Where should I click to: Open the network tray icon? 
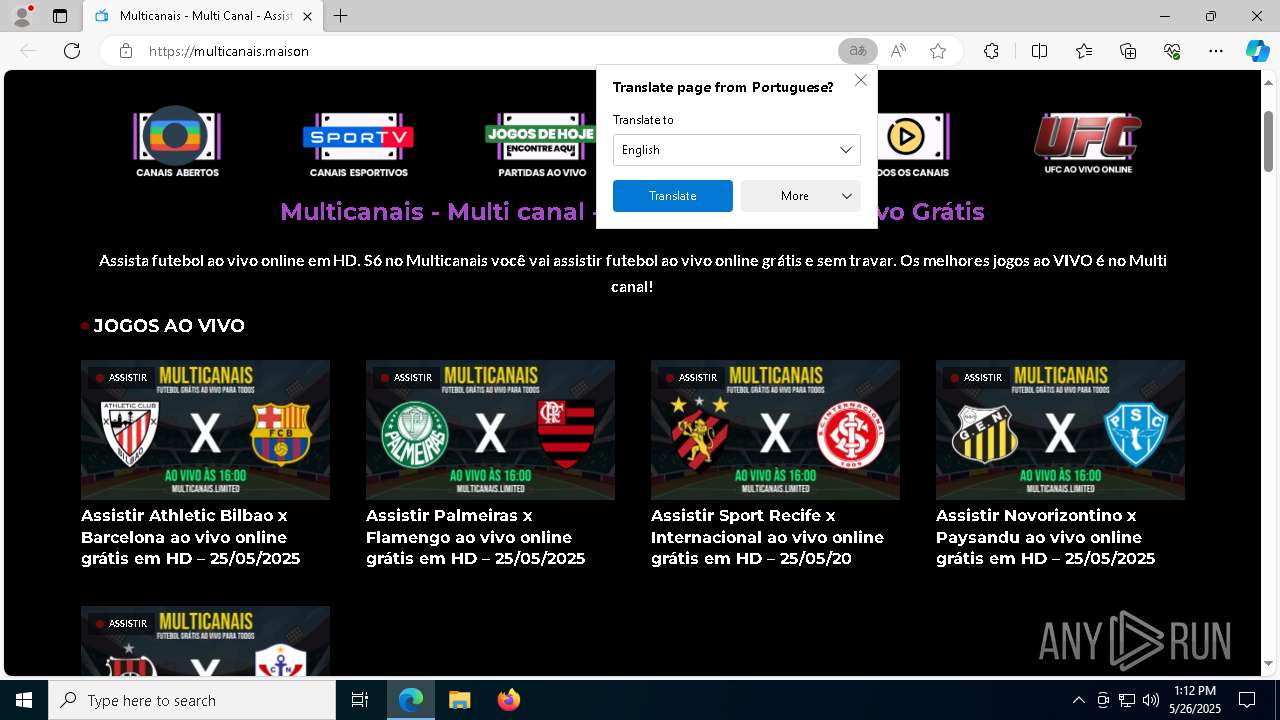tap(1127, 700)
